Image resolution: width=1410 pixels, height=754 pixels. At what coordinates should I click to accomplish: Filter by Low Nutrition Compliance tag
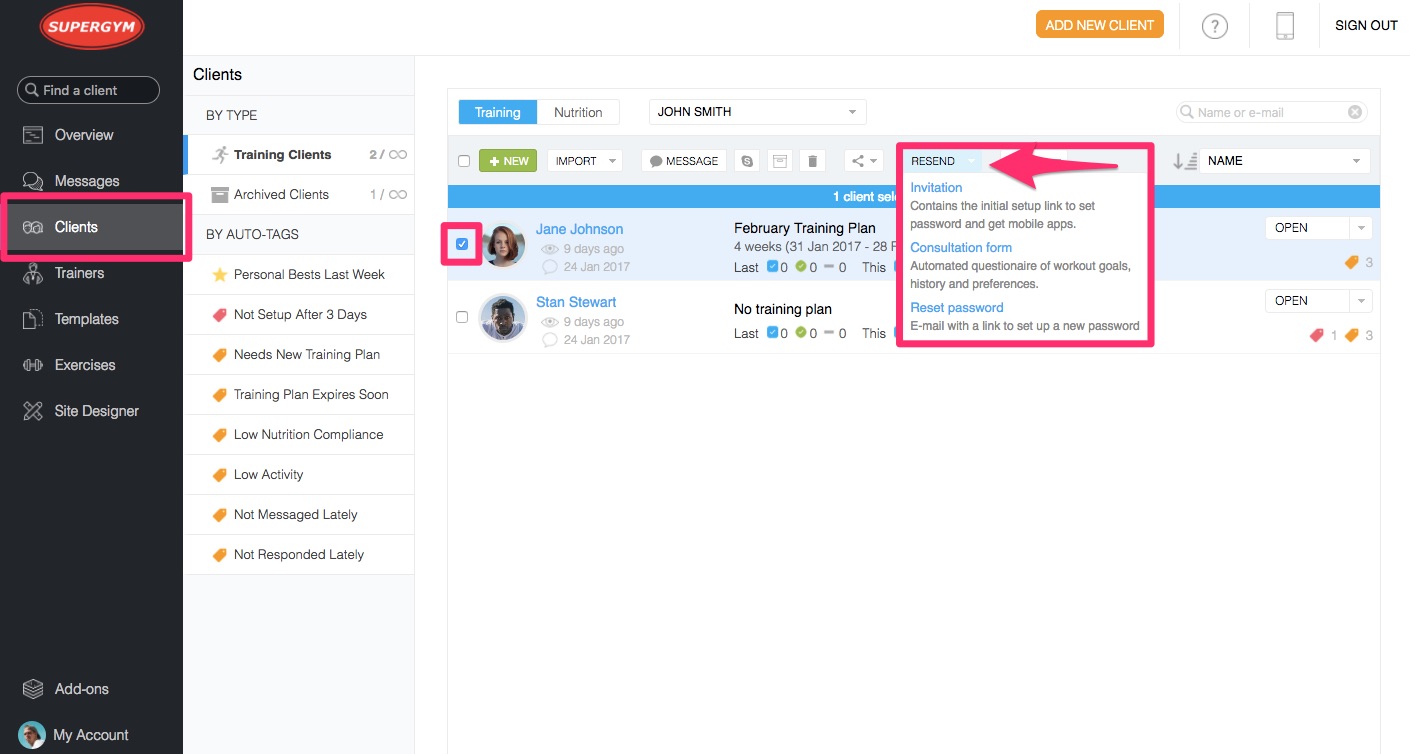pos(299,435)
